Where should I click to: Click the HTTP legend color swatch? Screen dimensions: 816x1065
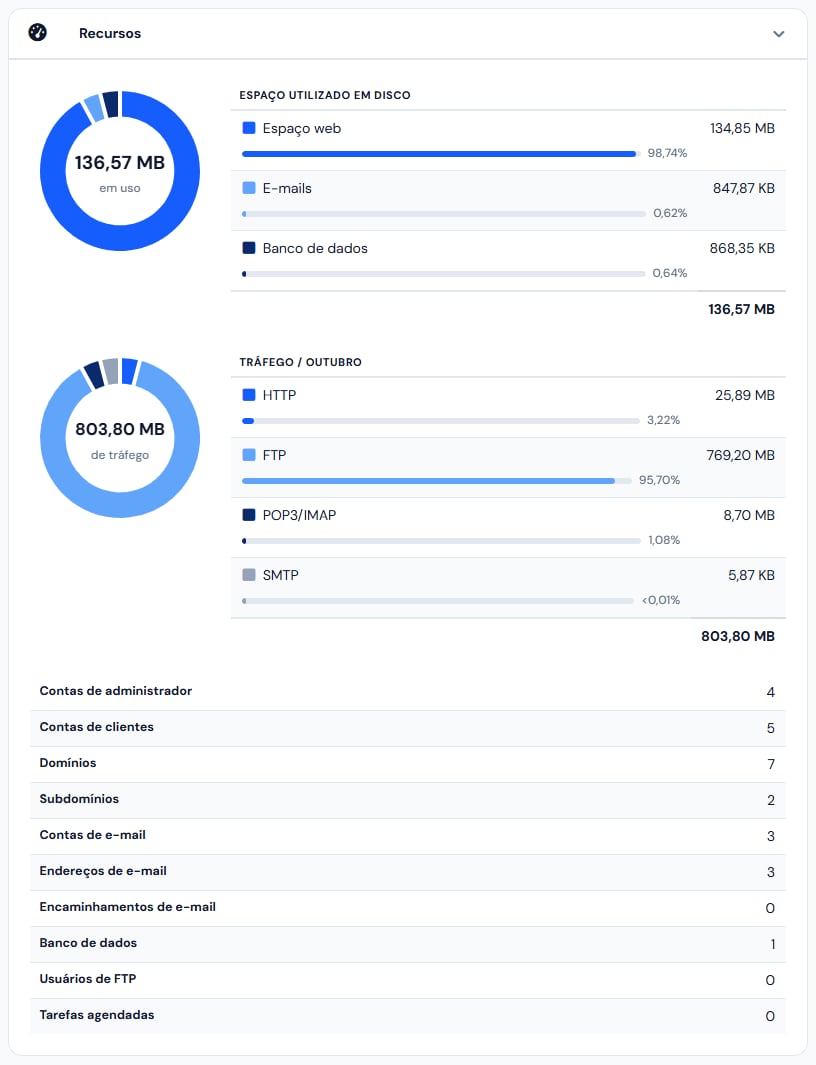pos(249,395)
